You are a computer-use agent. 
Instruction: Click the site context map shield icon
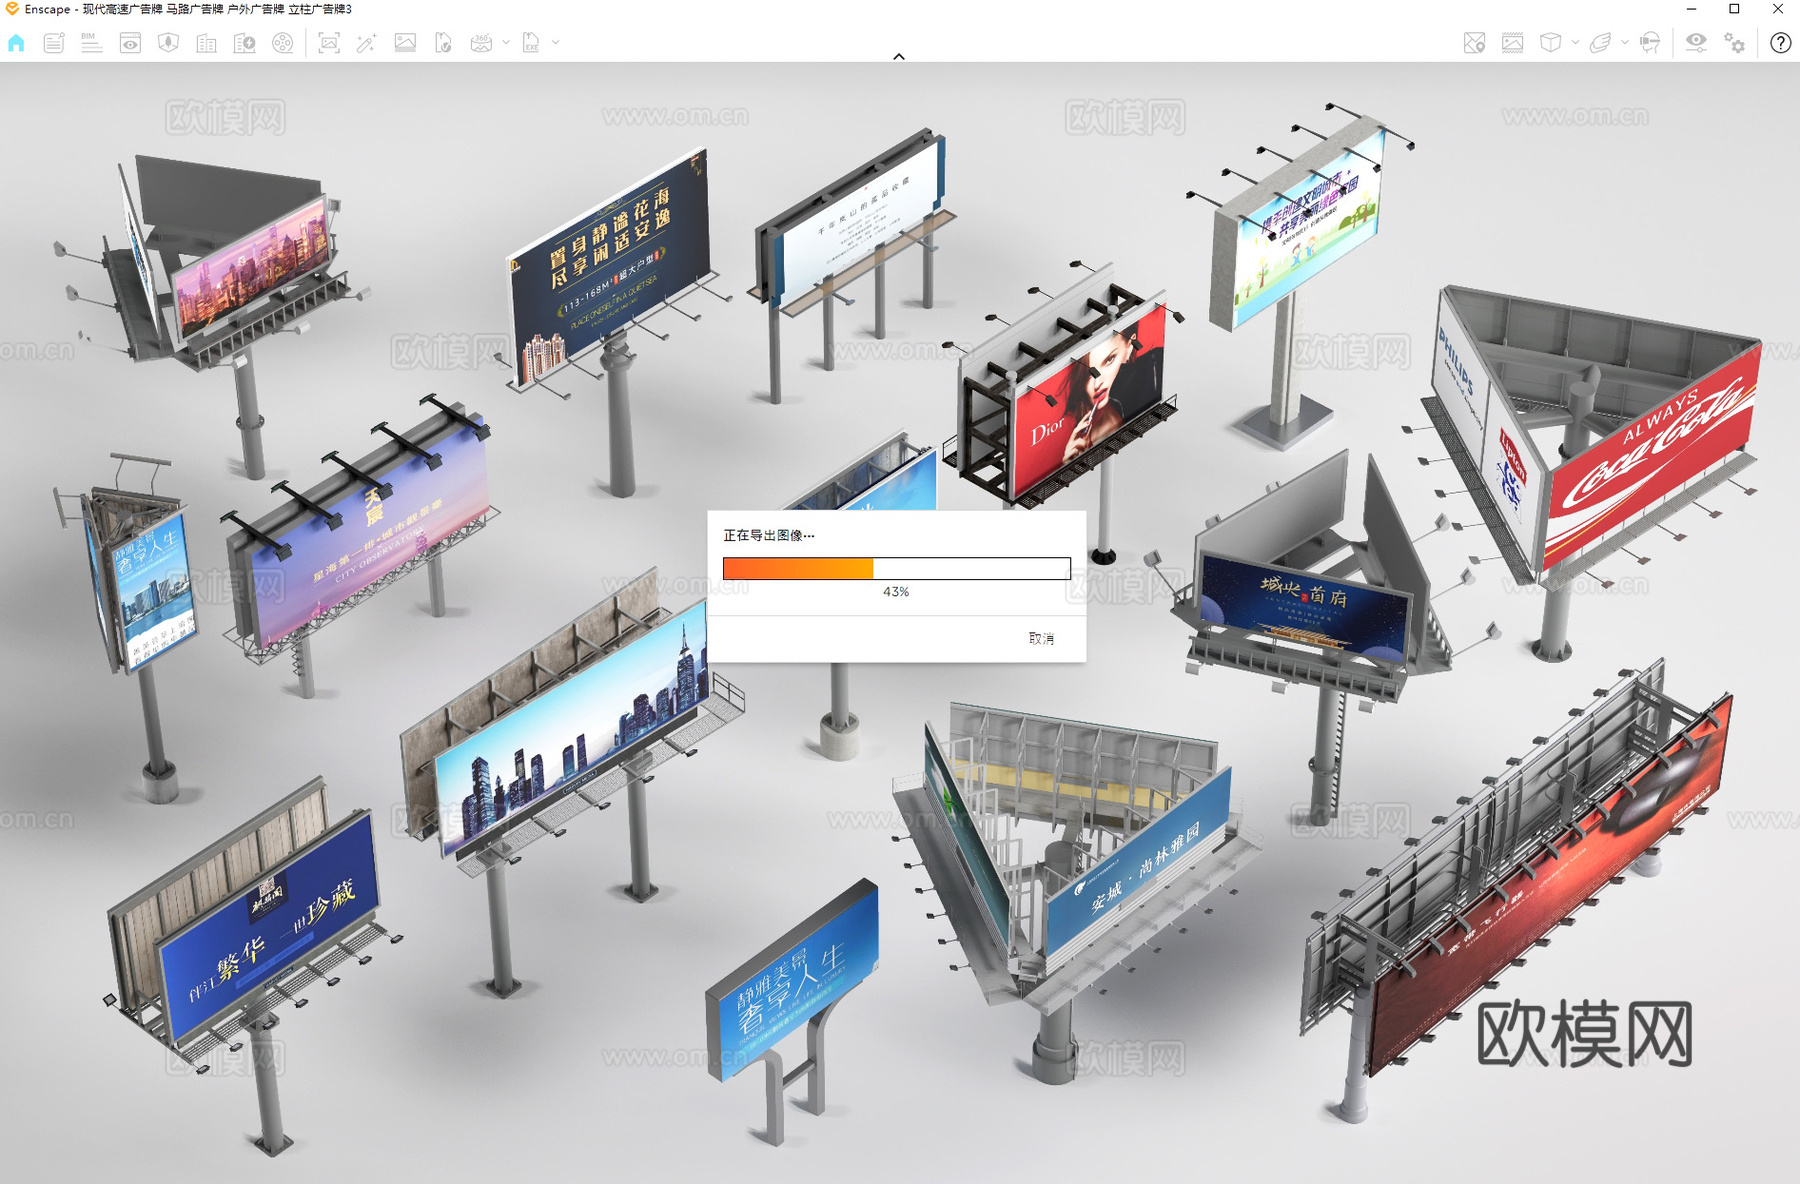(168, 43)
